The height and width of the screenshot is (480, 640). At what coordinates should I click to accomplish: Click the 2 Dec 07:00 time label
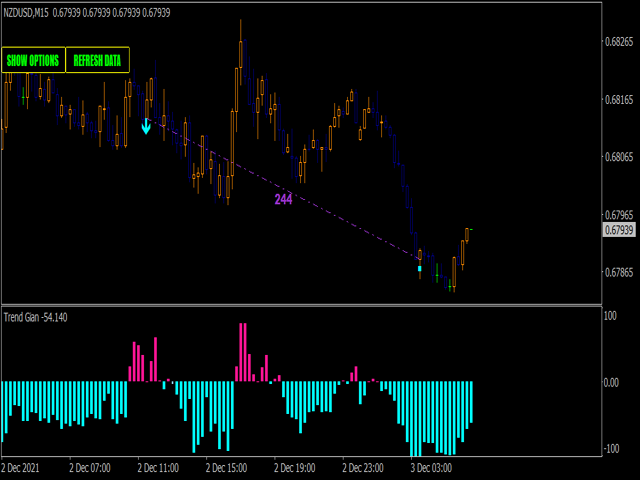[x=90, y=468]
